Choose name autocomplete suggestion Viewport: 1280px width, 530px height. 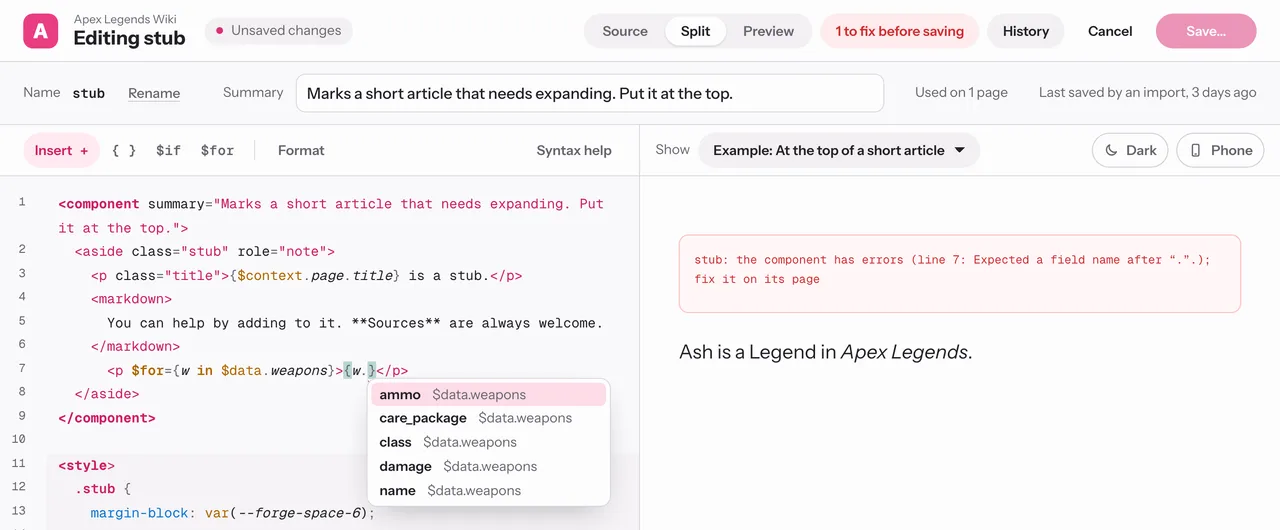coord(489,490)
